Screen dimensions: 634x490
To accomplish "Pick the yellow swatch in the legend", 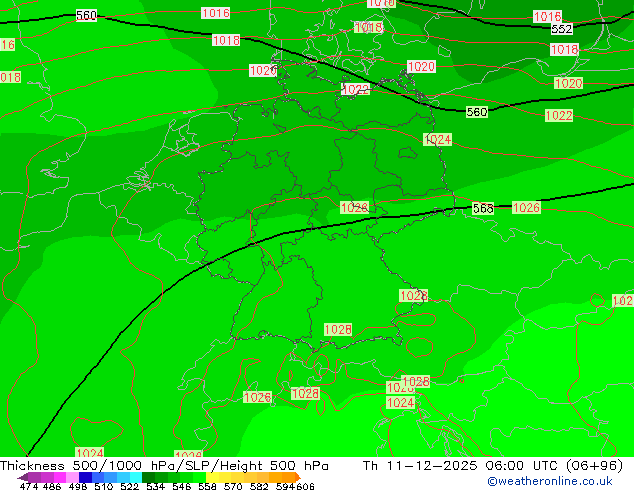I will [x=212, y=477].
